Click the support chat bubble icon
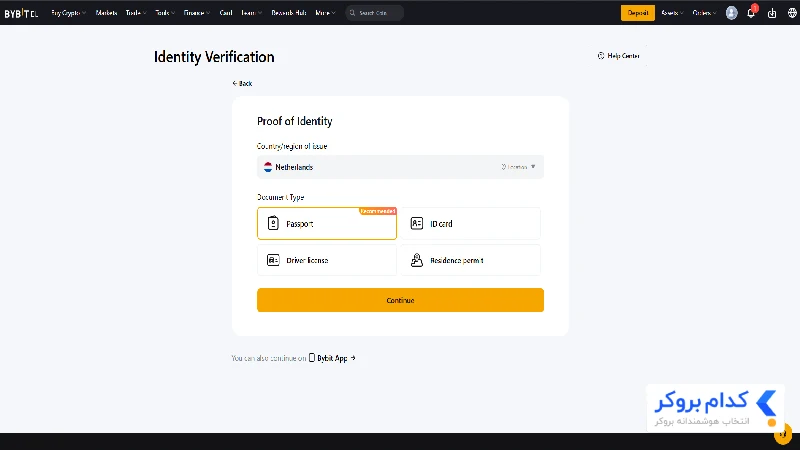The width and height of the screenshot is (800, 450). coord(783,434)
